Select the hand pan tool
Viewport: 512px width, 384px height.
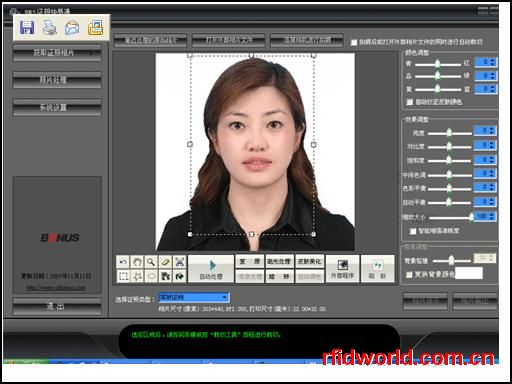(137, 262)
